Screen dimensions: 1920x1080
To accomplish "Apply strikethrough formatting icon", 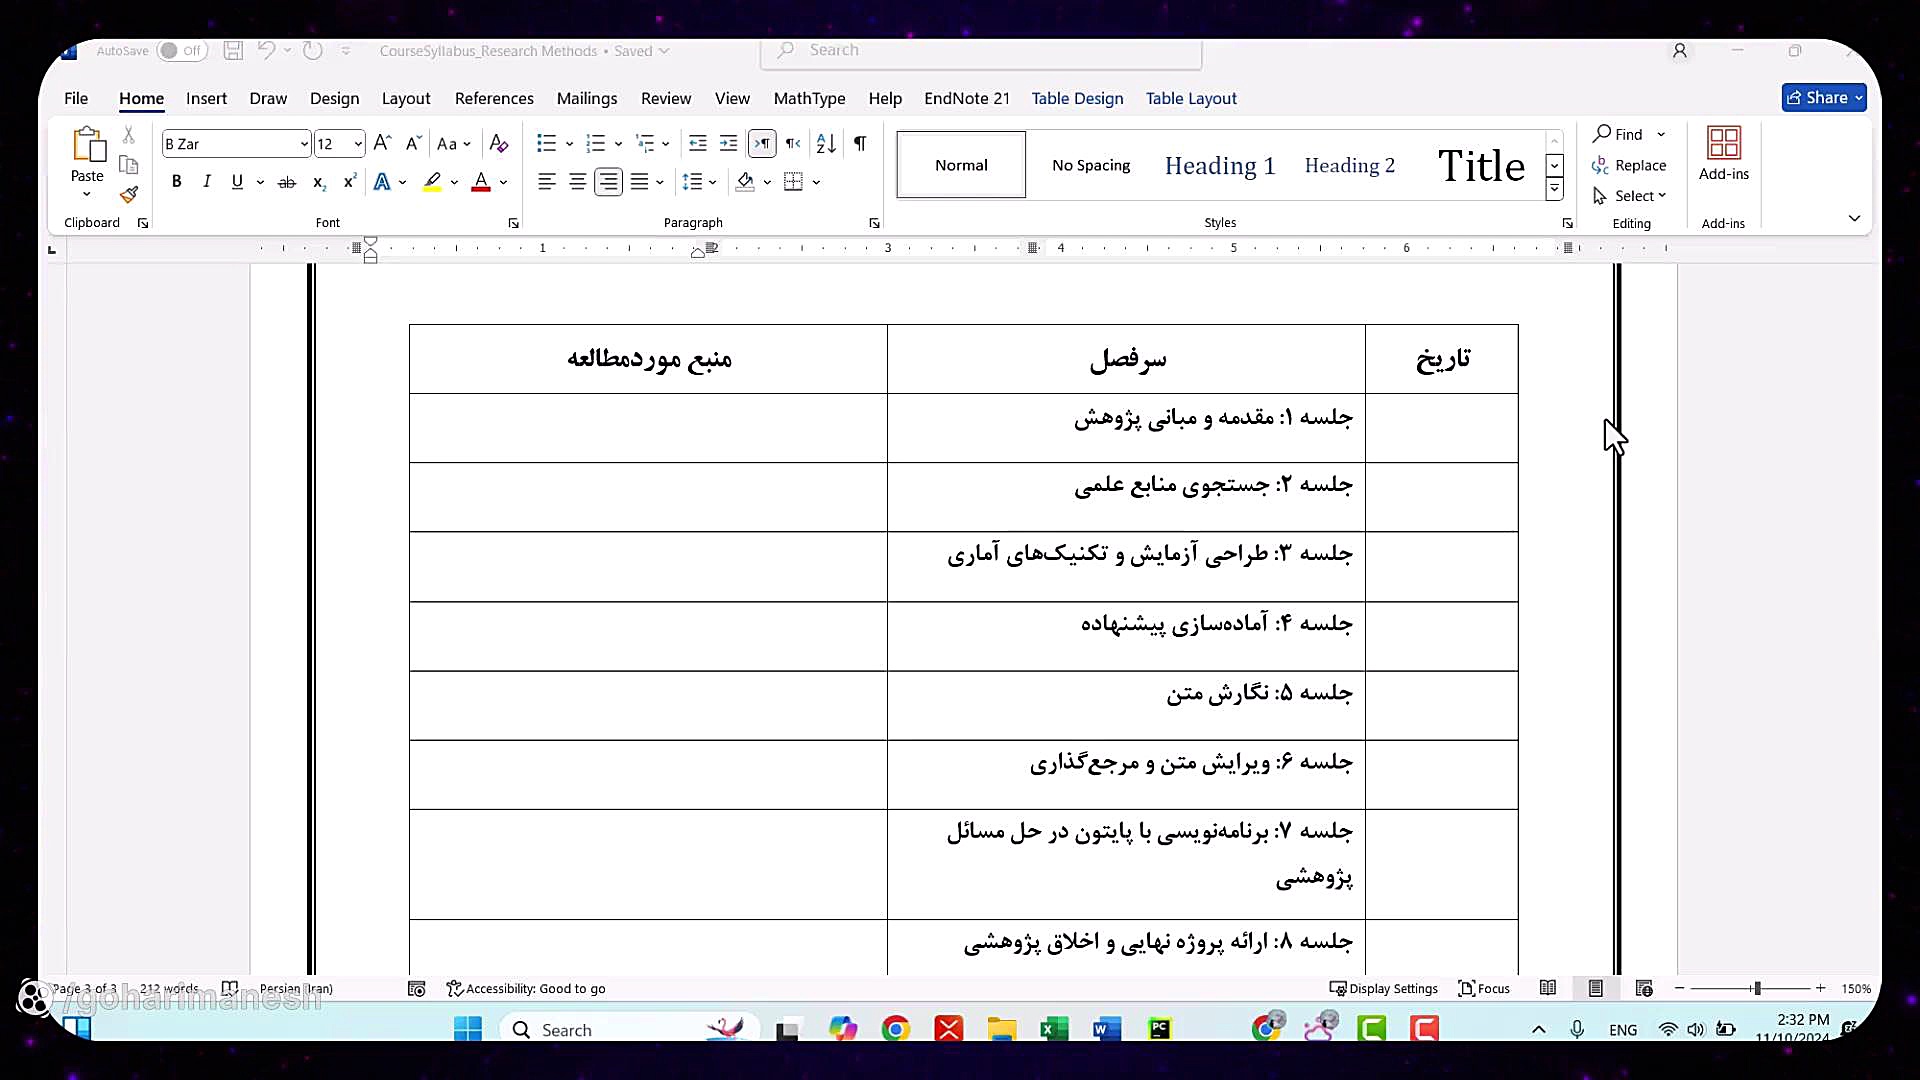I will 287,182.
